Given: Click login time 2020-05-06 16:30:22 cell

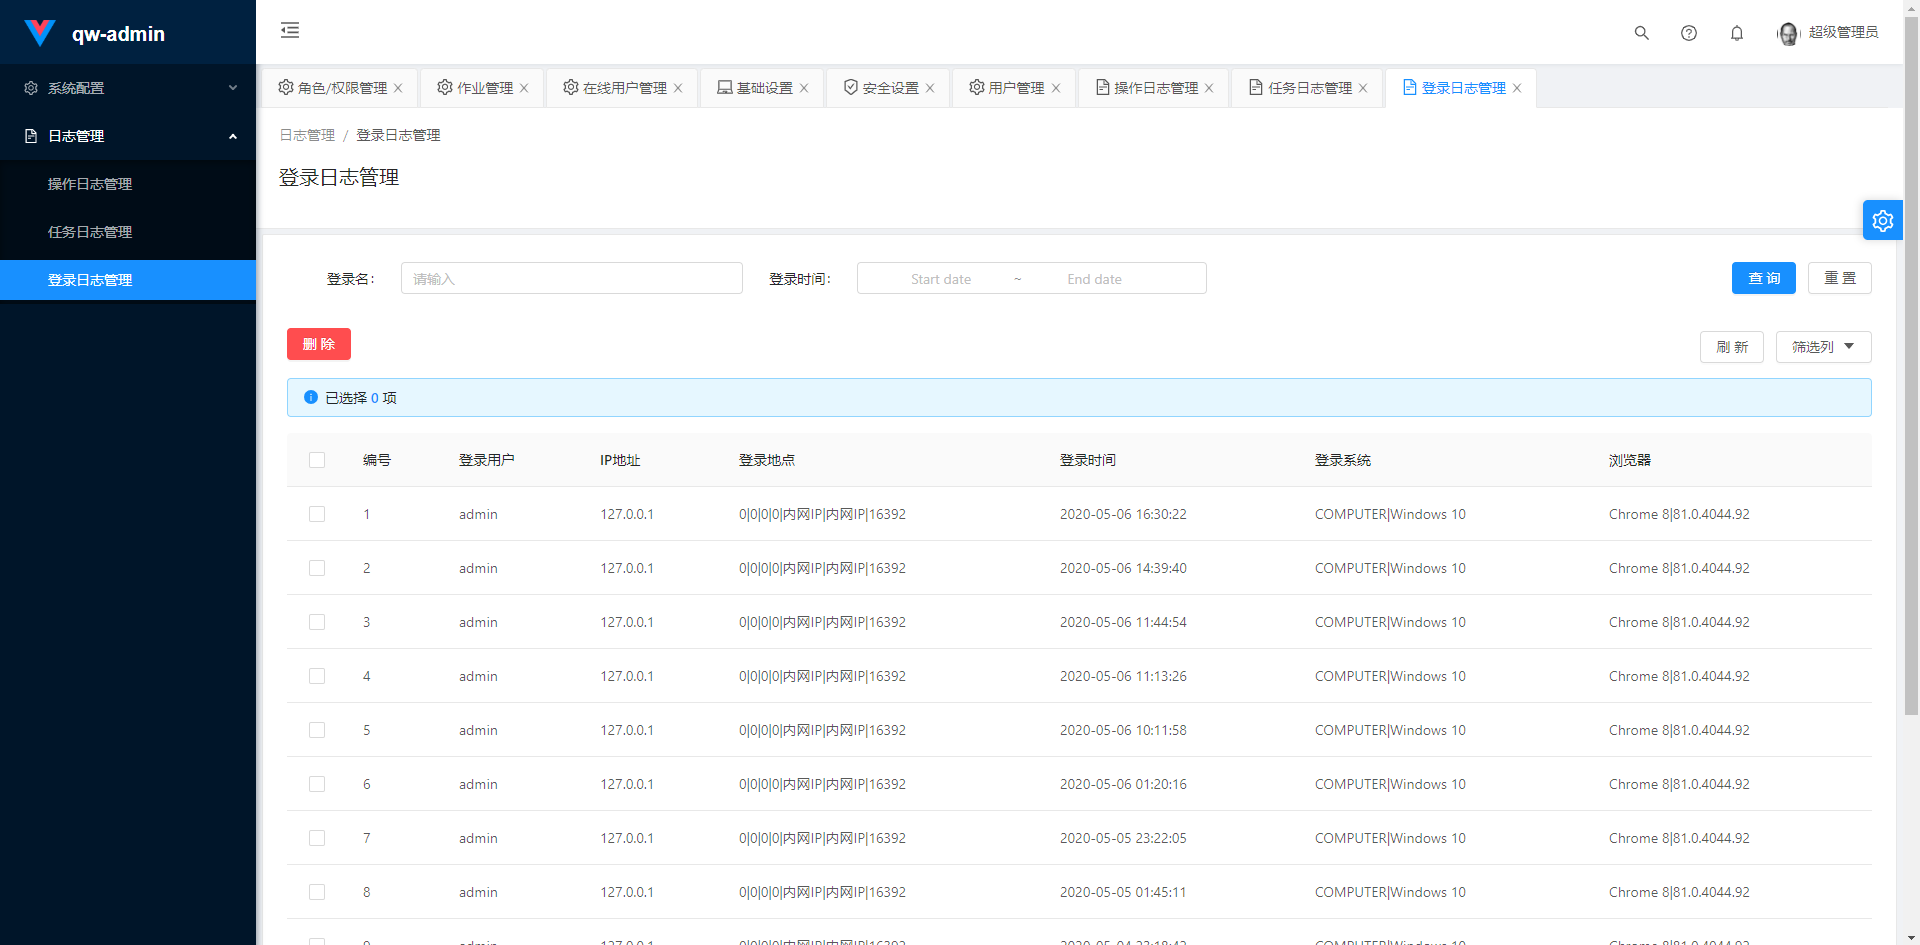Looking at the screenshot, I should 1123,514.
